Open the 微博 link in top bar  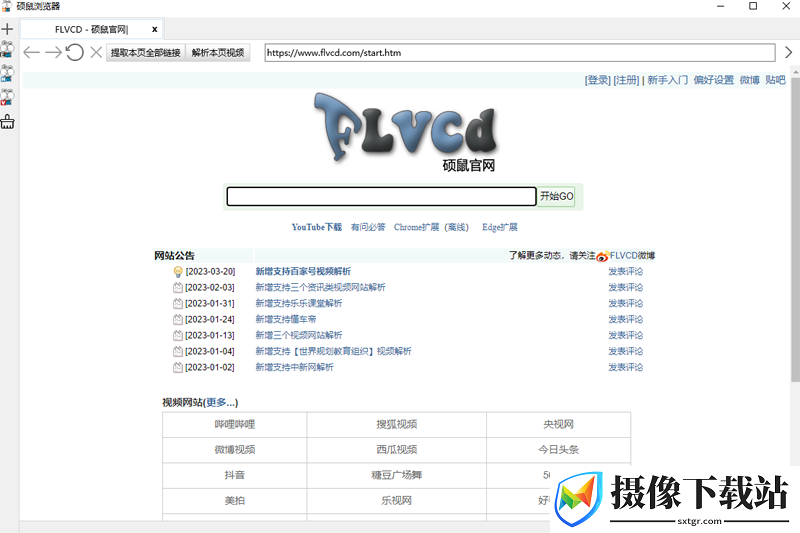pyautogui.click(x=749, y=80)
